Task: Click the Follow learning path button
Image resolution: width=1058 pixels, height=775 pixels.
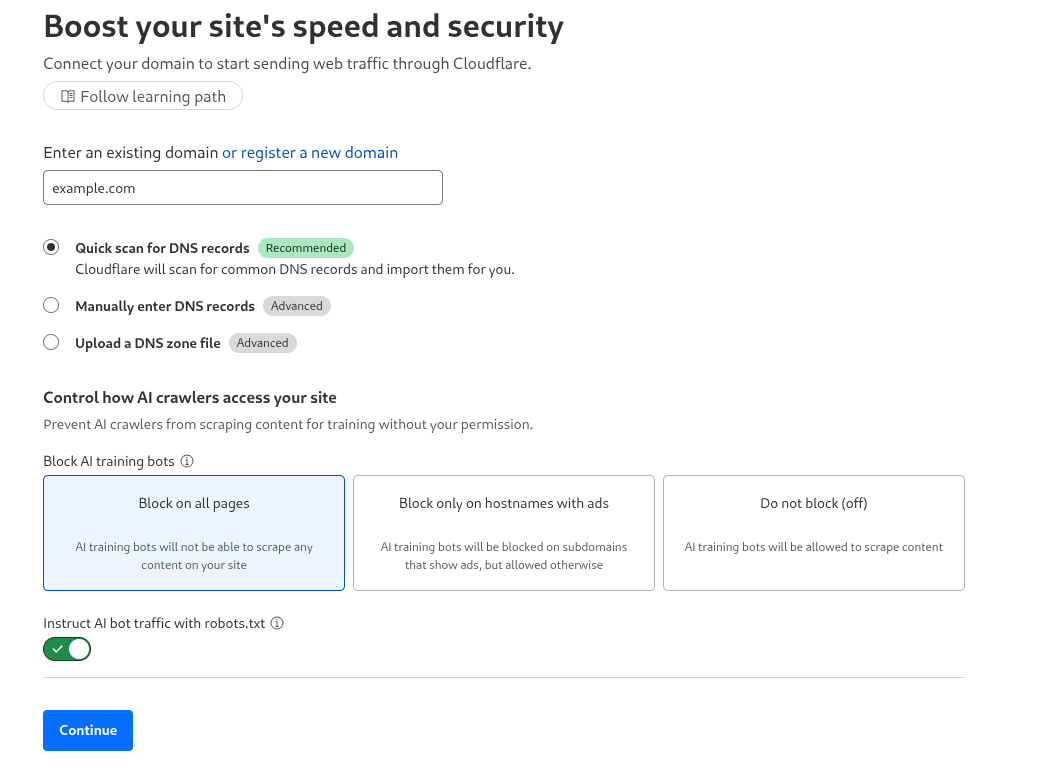Action: pyautogui.click(x=142, y=95)
